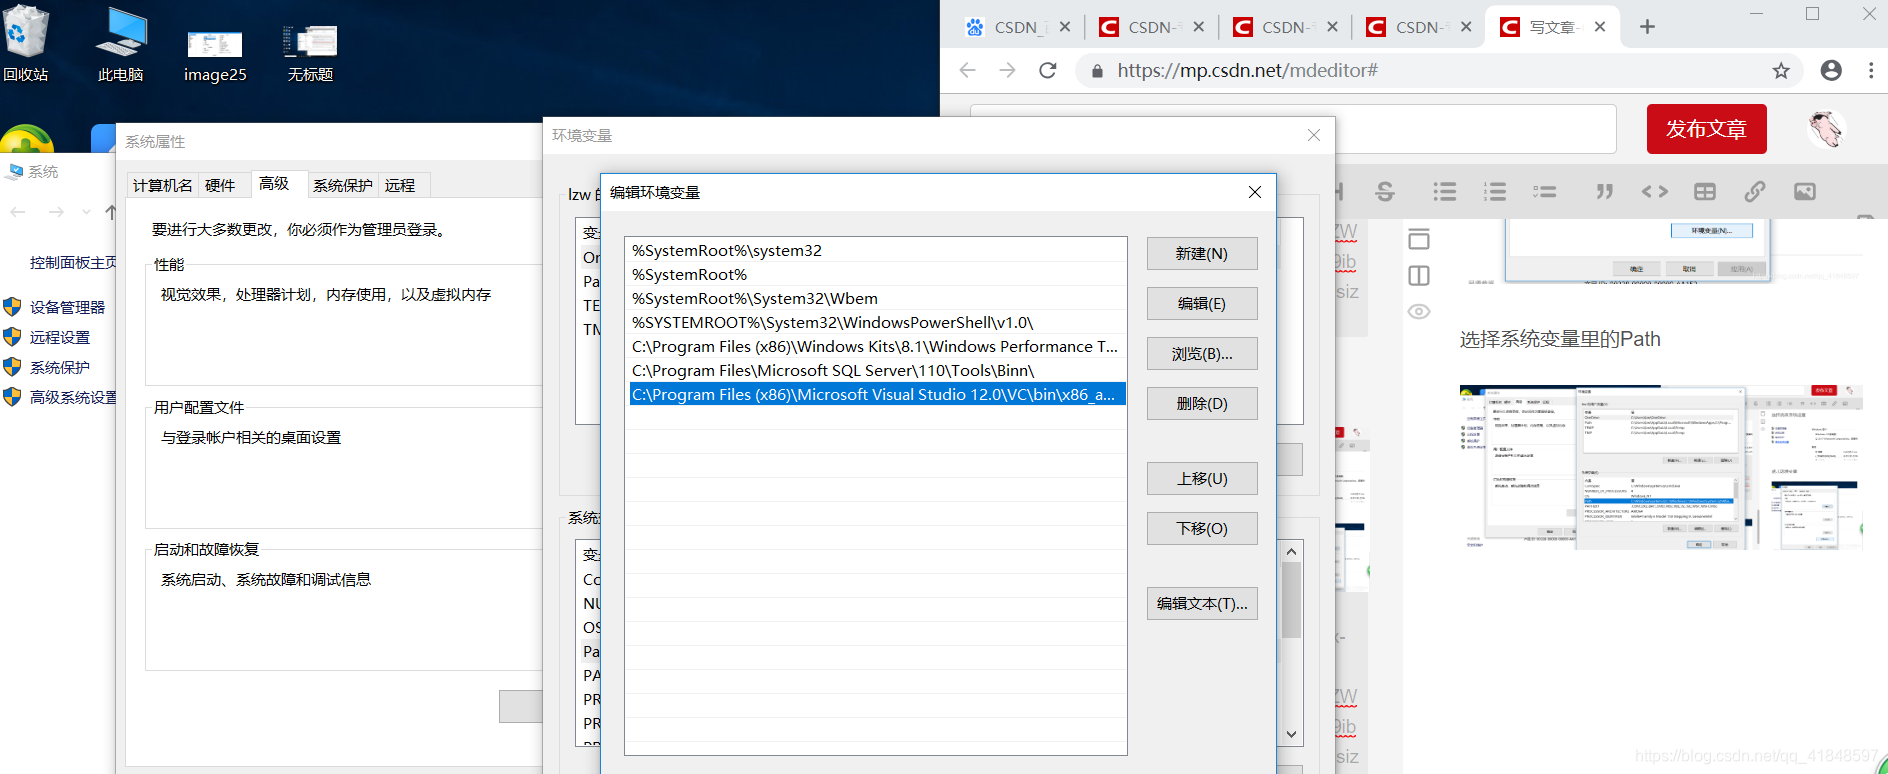This screenshot has width=1888, height=774.
Task: Switch to the split-column layout icon
Action: point(1419,275)
